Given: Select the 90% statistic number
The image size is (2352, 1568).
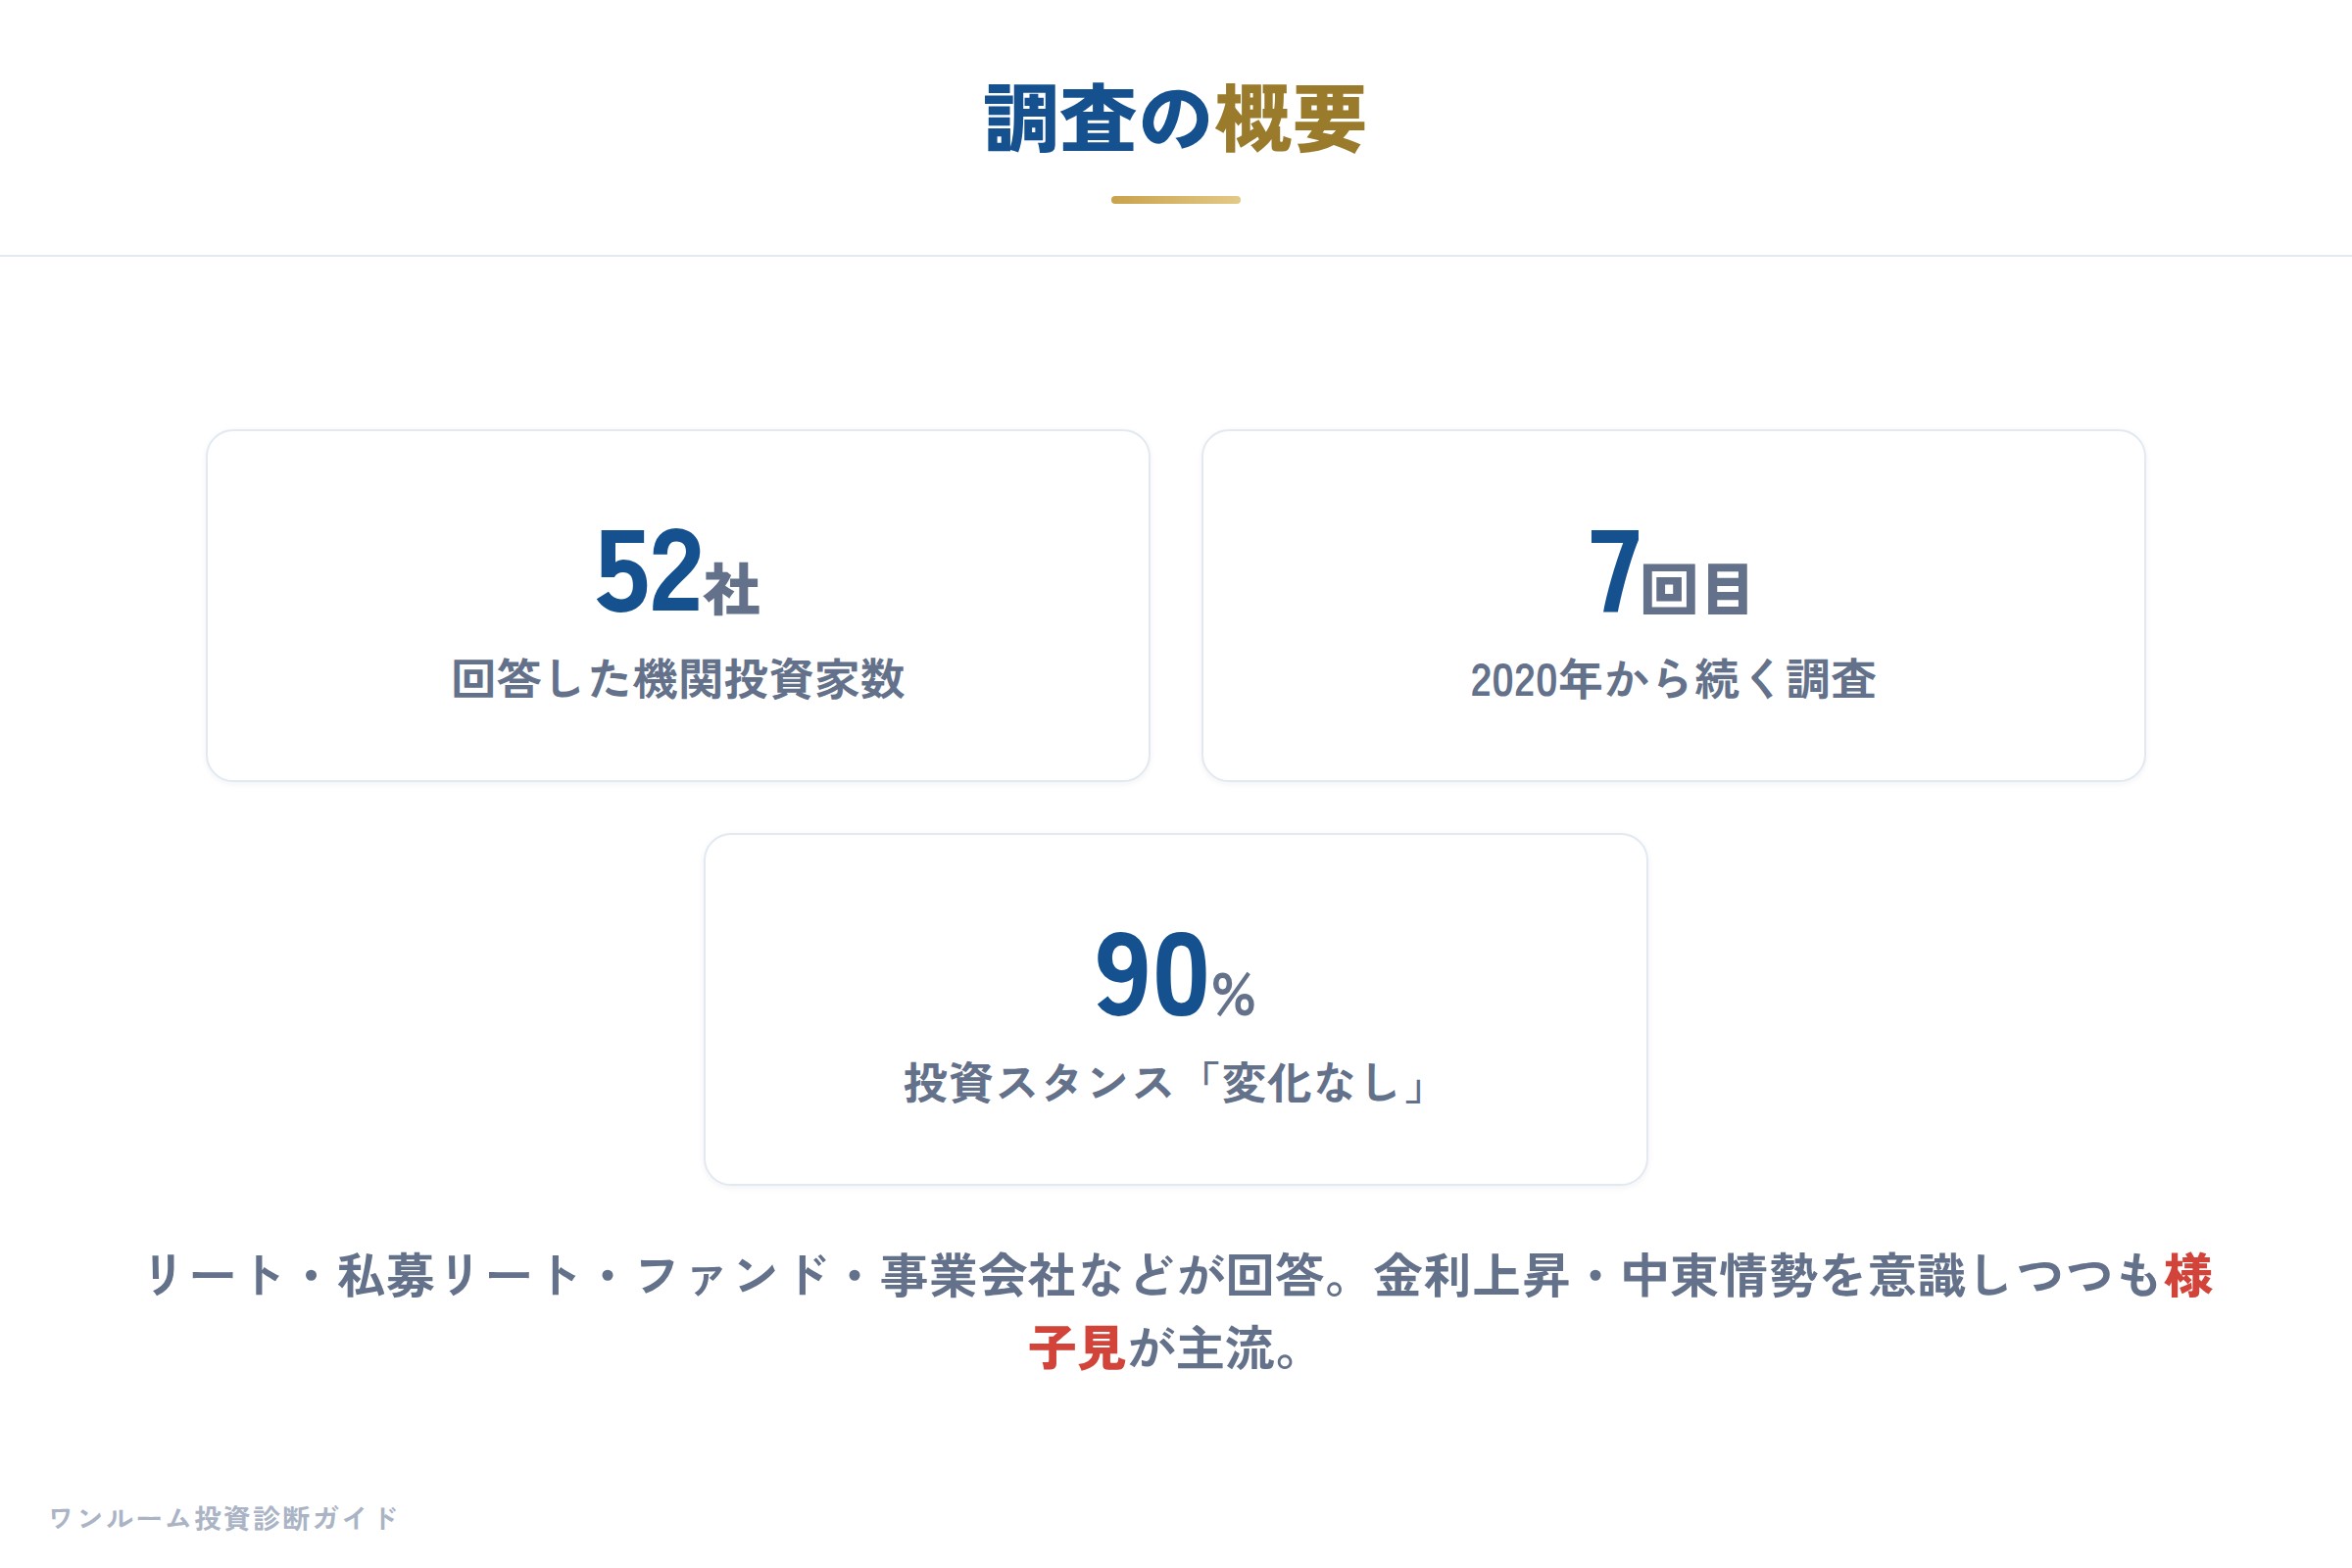Looking at the screenshot, I should [1175, 975].
